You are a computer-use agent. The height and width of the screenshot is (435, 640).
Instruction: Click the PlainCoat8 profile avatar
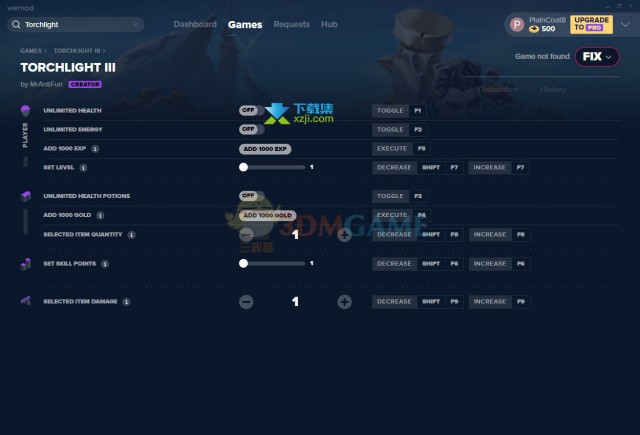(517, 24)
